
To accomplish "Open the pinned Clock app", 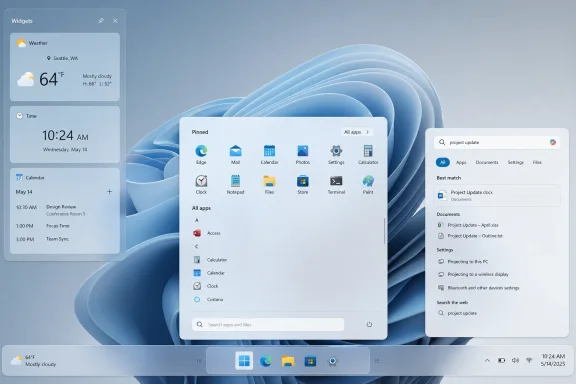I will (x=201, y=184).
